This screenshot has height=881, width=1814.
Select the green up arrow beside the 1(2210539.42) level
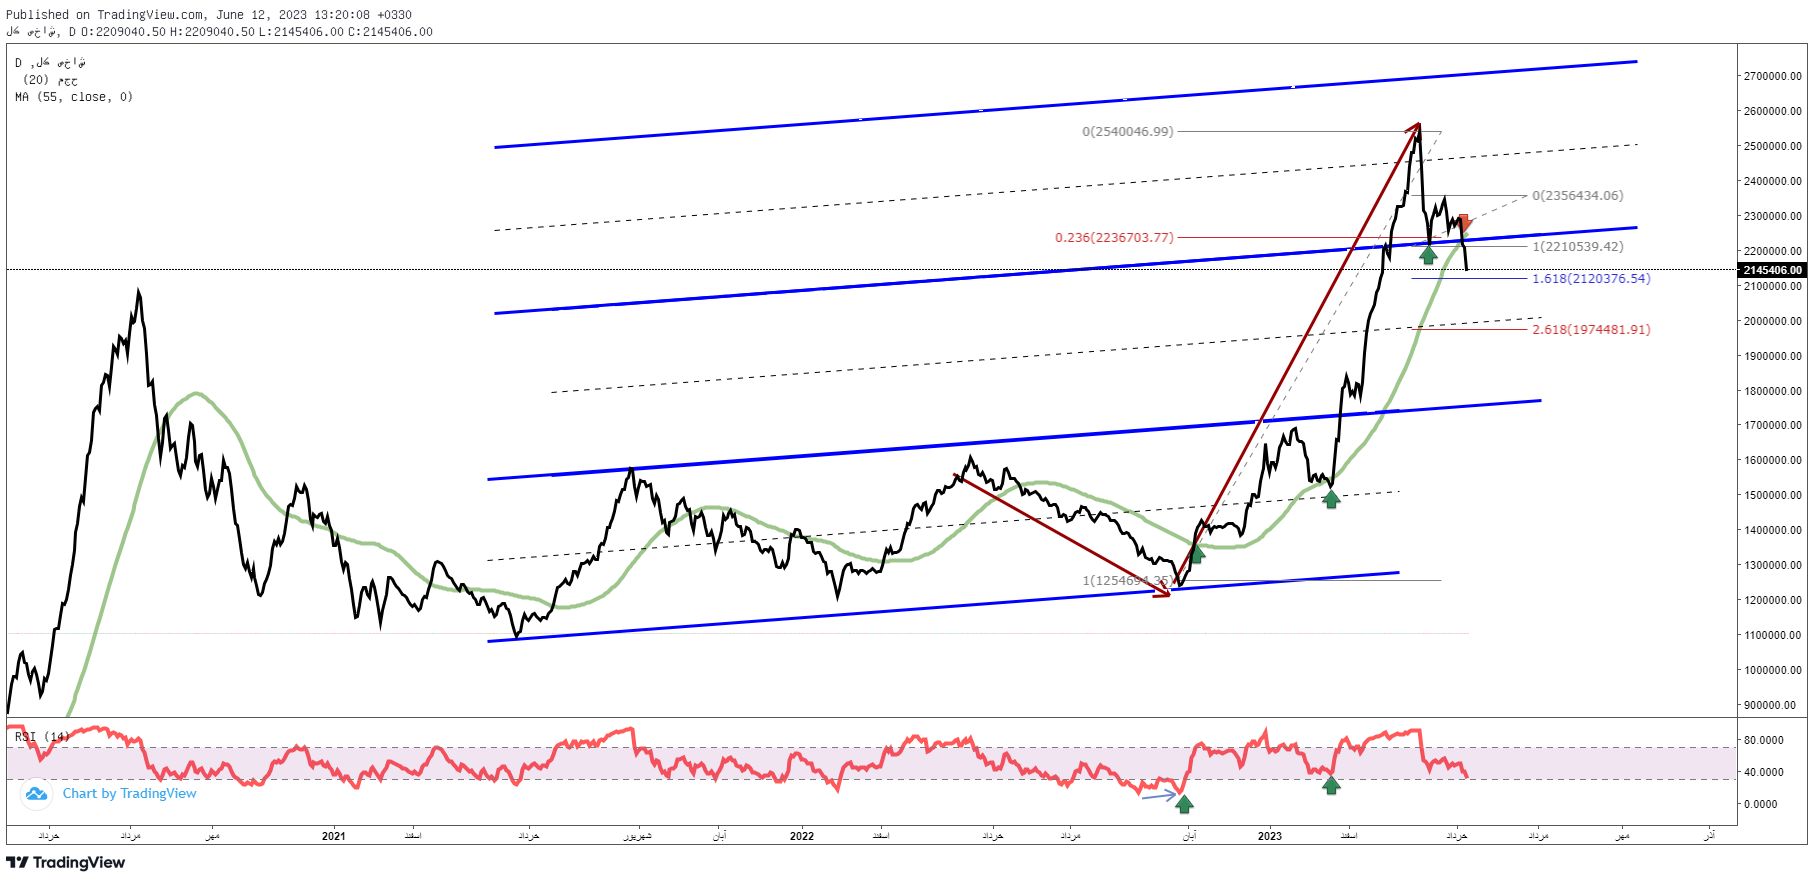pos(1428,254)
